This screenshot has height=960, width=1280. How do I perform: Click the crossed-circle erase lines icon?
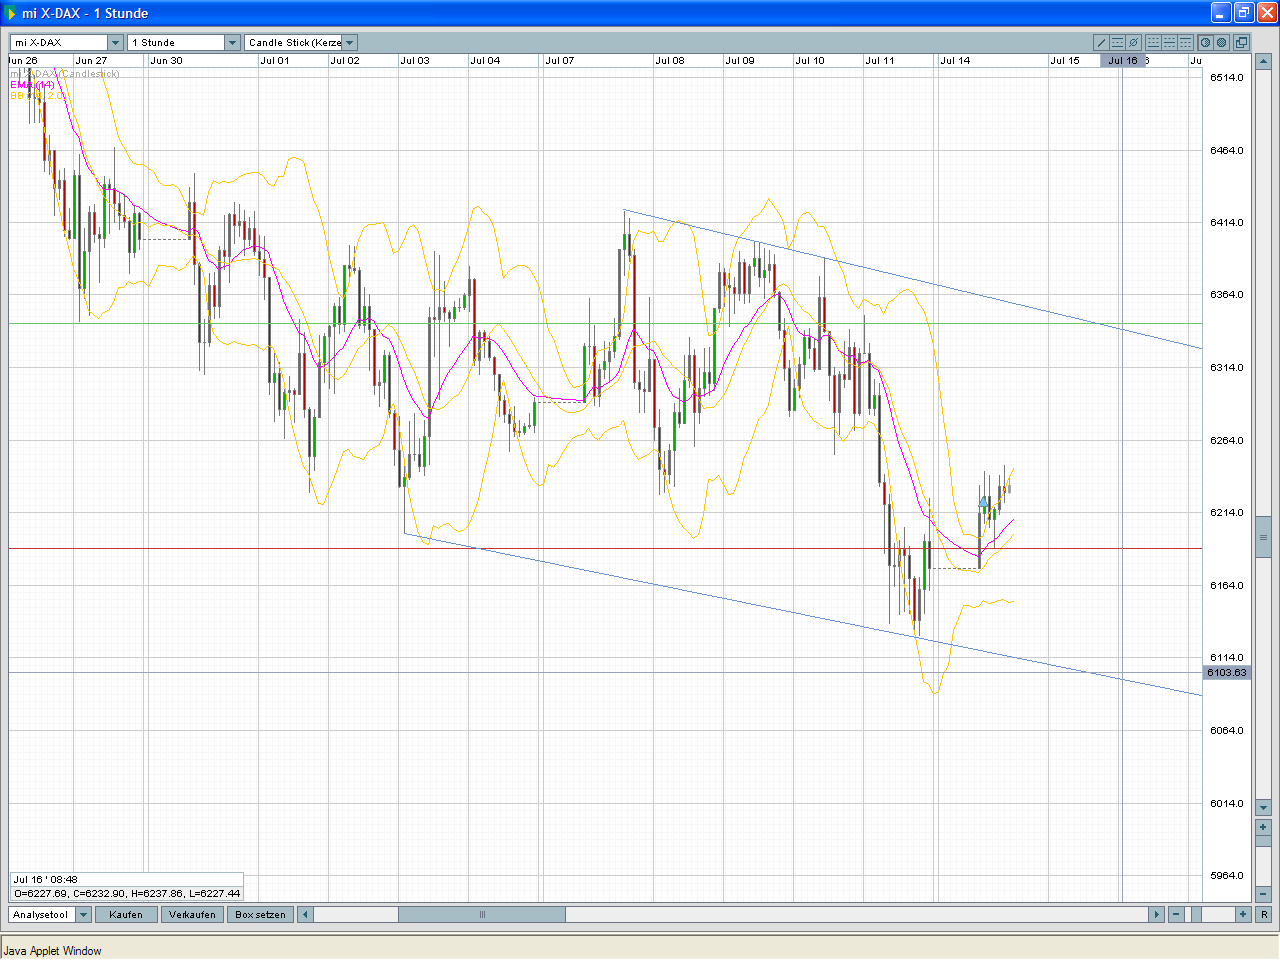click(1133, 43)
